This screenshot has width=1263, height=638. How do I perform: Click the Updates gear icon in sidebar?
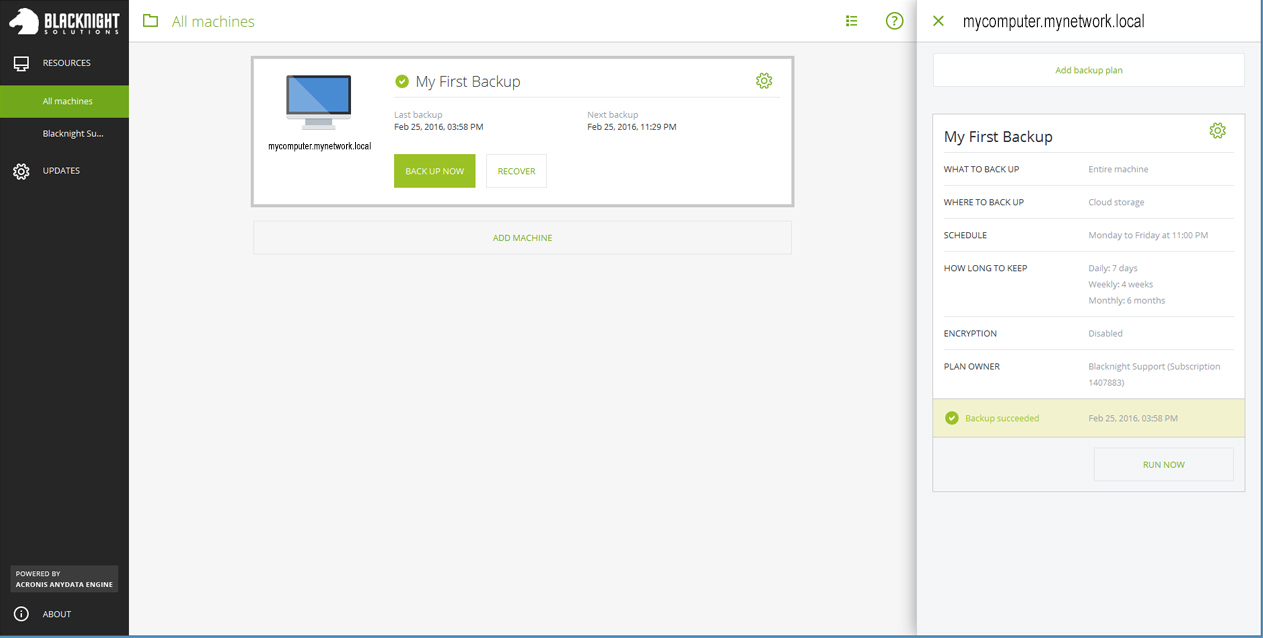[x=21, y=171]
